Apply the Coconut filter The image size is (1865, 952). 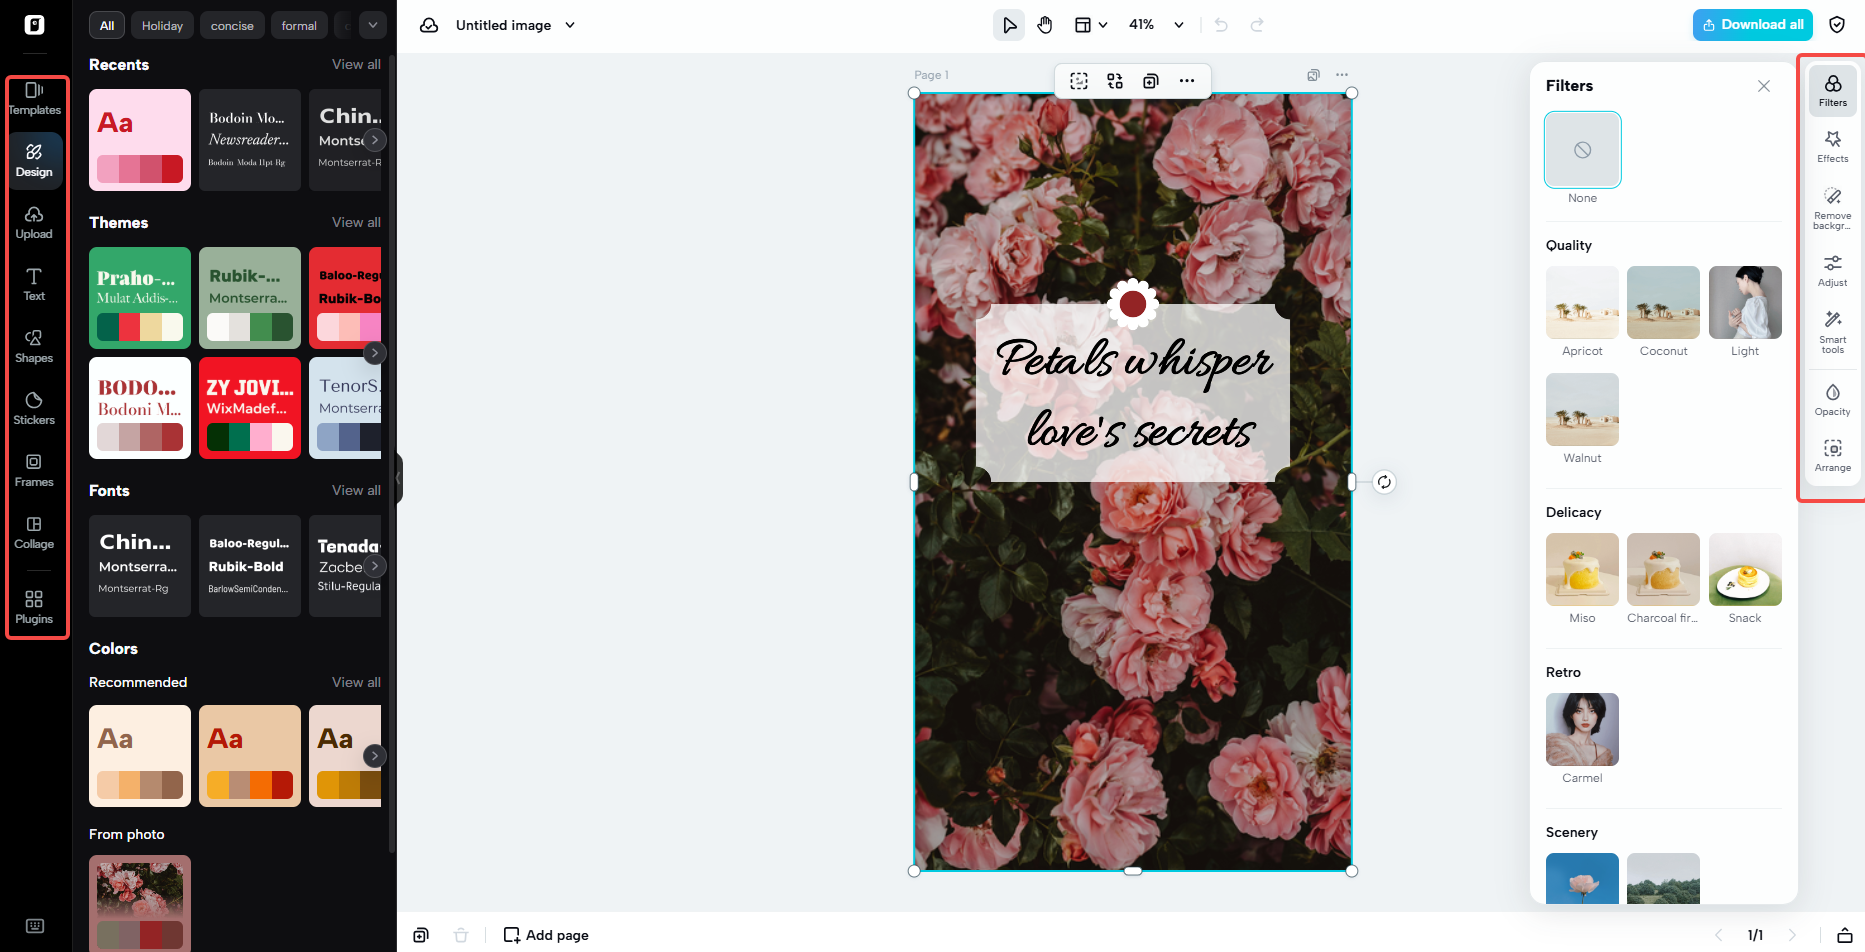(1663, 303)
